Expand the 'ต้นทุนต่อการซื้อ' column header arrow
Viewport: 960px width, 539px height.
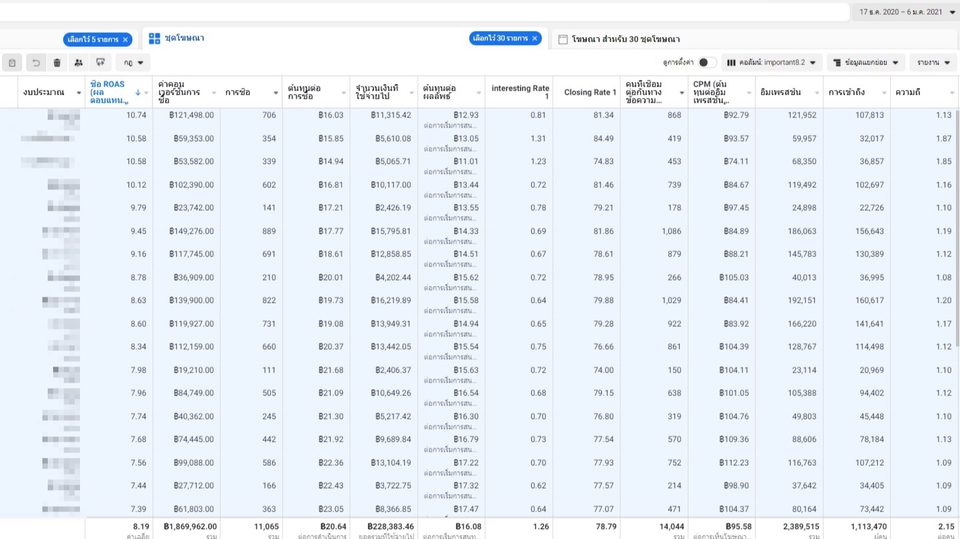(343, 92)
